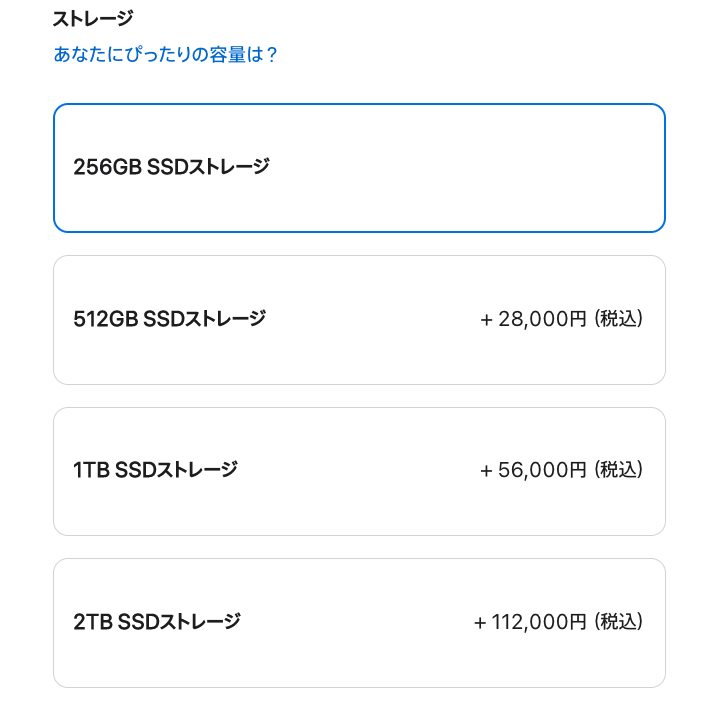The height and width of the screenshot is (710, 701).
Task: Click (税込) beside the 56,000円 price
Action: point(619,470)
